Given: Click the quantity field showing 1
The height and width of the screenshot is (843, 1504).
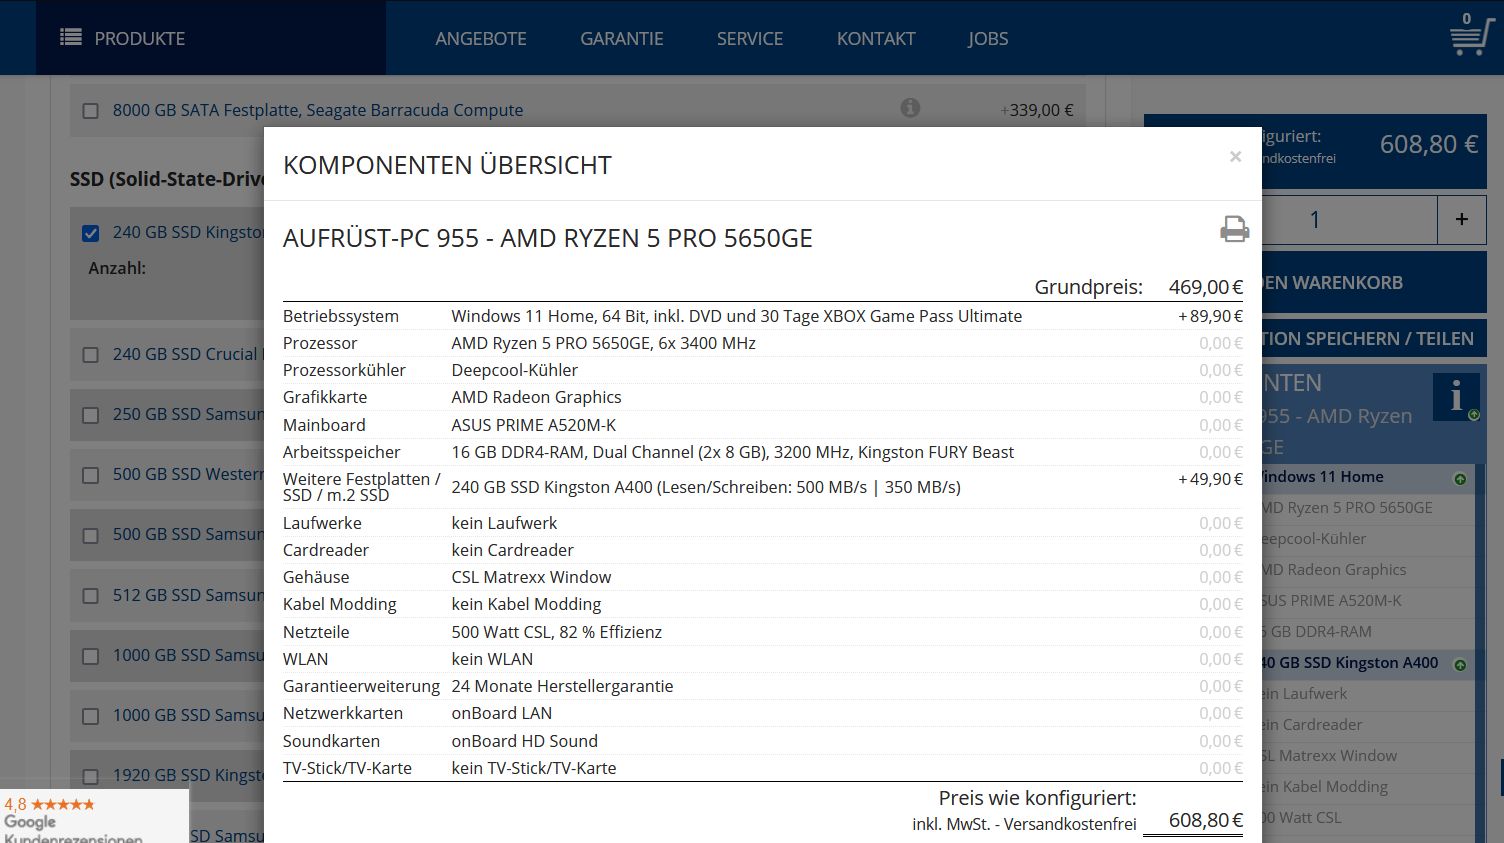Looking at the screenshot, I should pos(1350,219).
